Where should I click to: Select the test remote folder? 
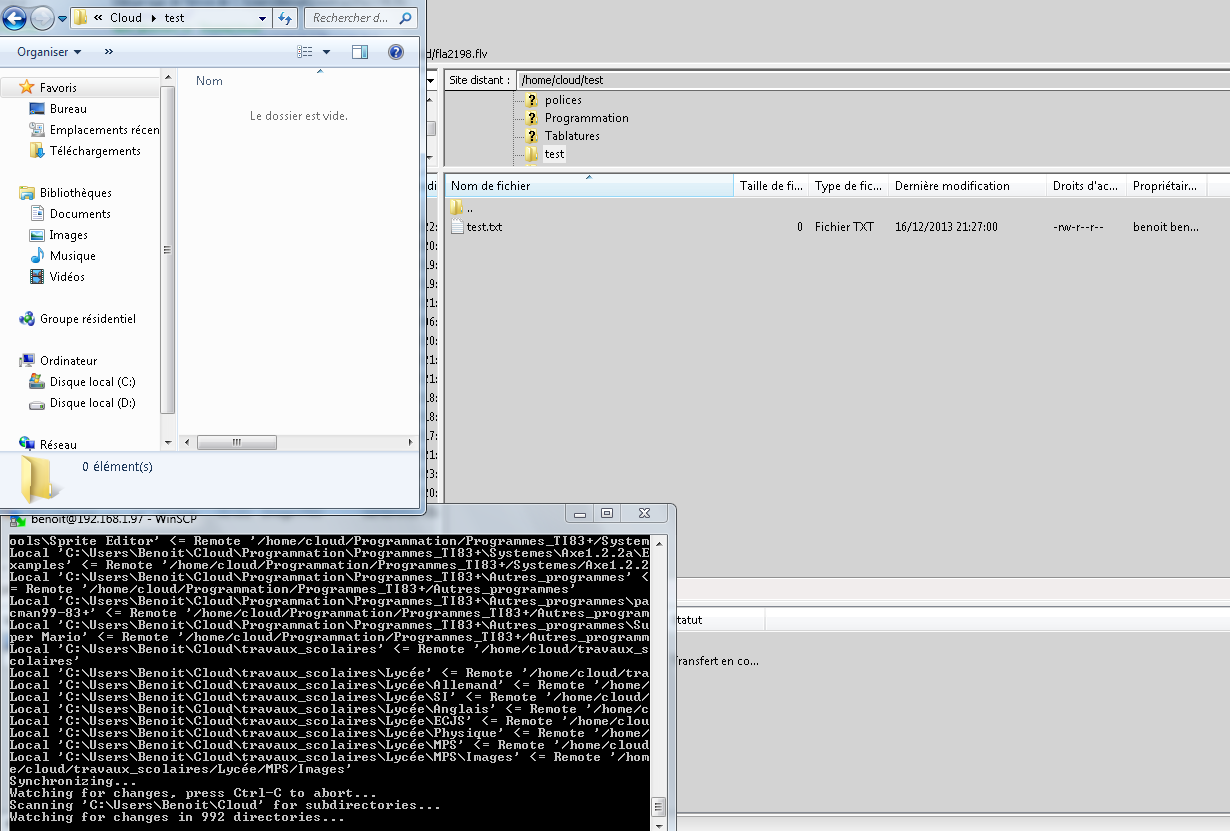click(554, 154)
